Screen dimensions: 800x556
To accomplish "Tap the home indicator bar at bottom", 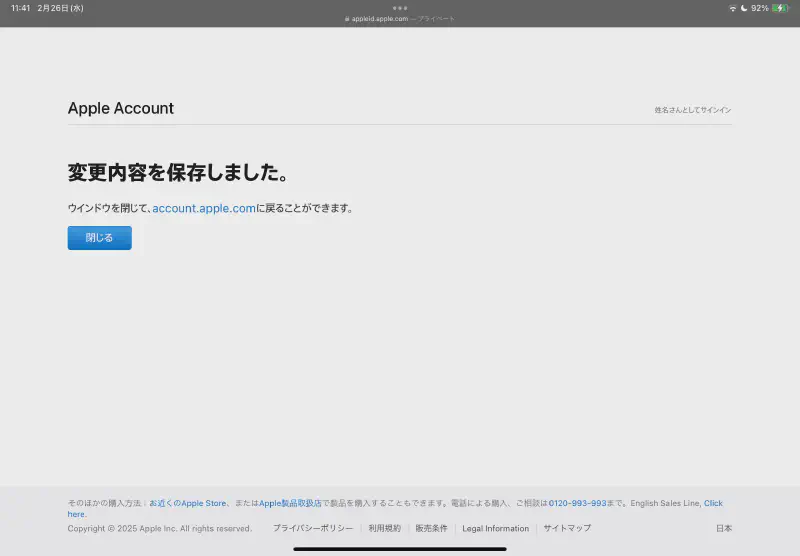I will point(400,548).
